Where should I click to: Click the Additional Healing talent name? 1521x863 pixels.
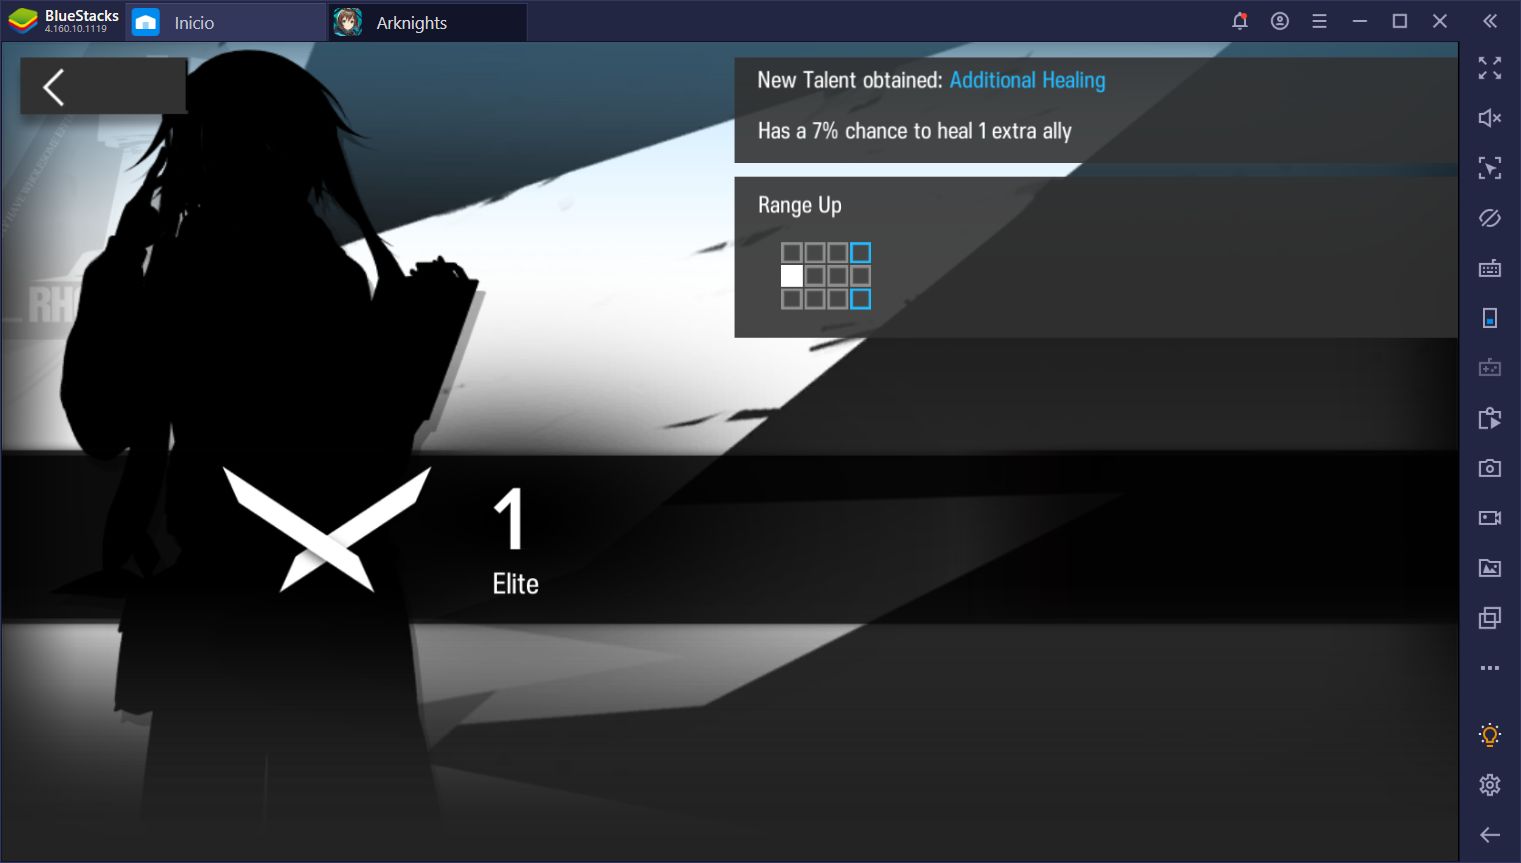pos(1027,80)
